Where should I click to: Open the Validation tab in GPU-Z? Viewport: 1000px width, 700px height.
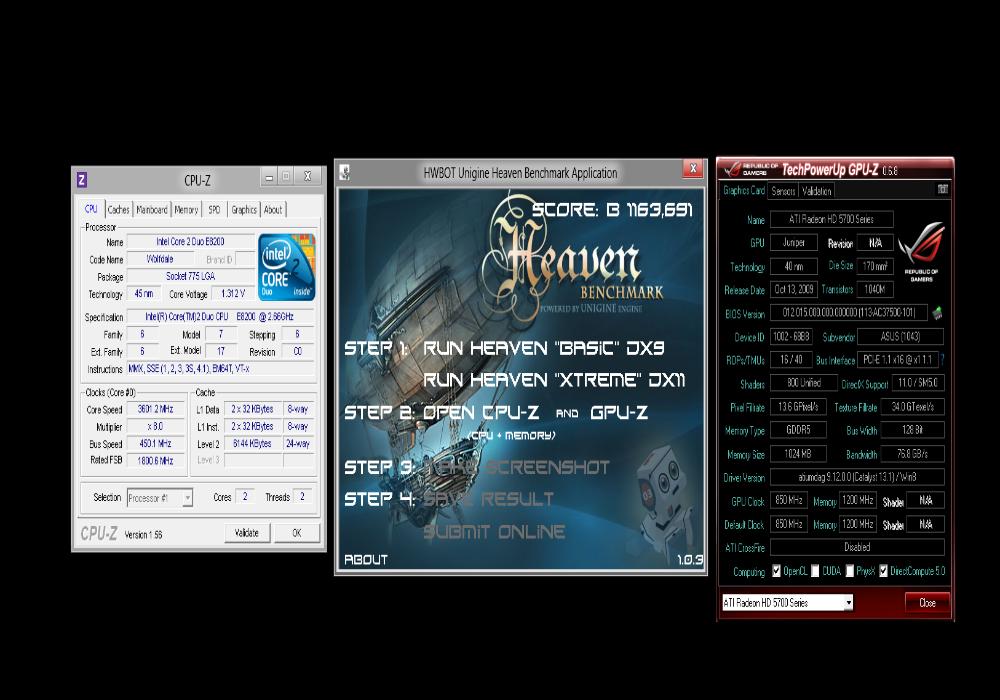[x=816, y=191]
